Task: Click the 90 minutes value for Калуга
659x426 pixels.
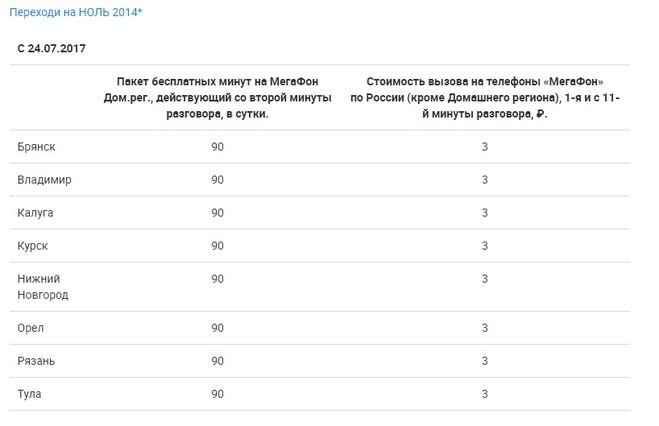Action: pos(217,213)
